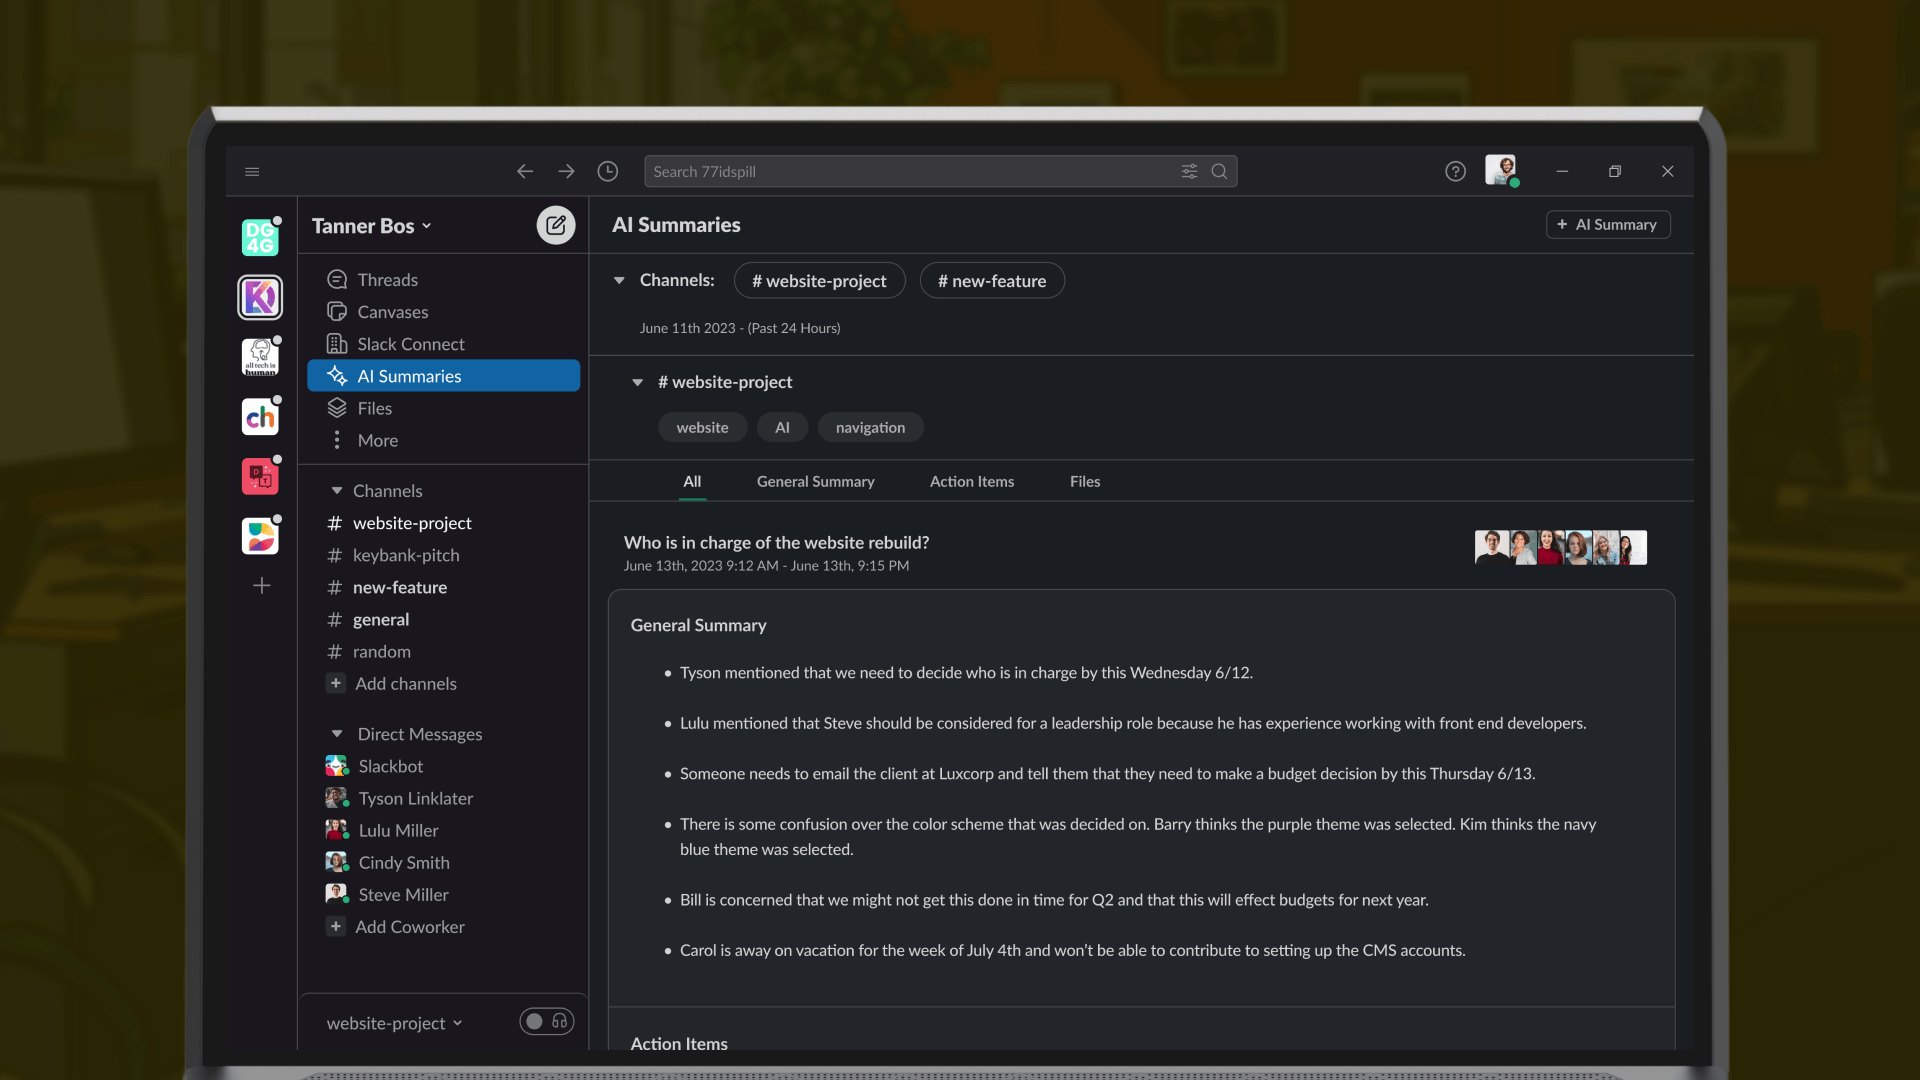
Task: Add a workspace with plus icon
Action: (262, 586)
